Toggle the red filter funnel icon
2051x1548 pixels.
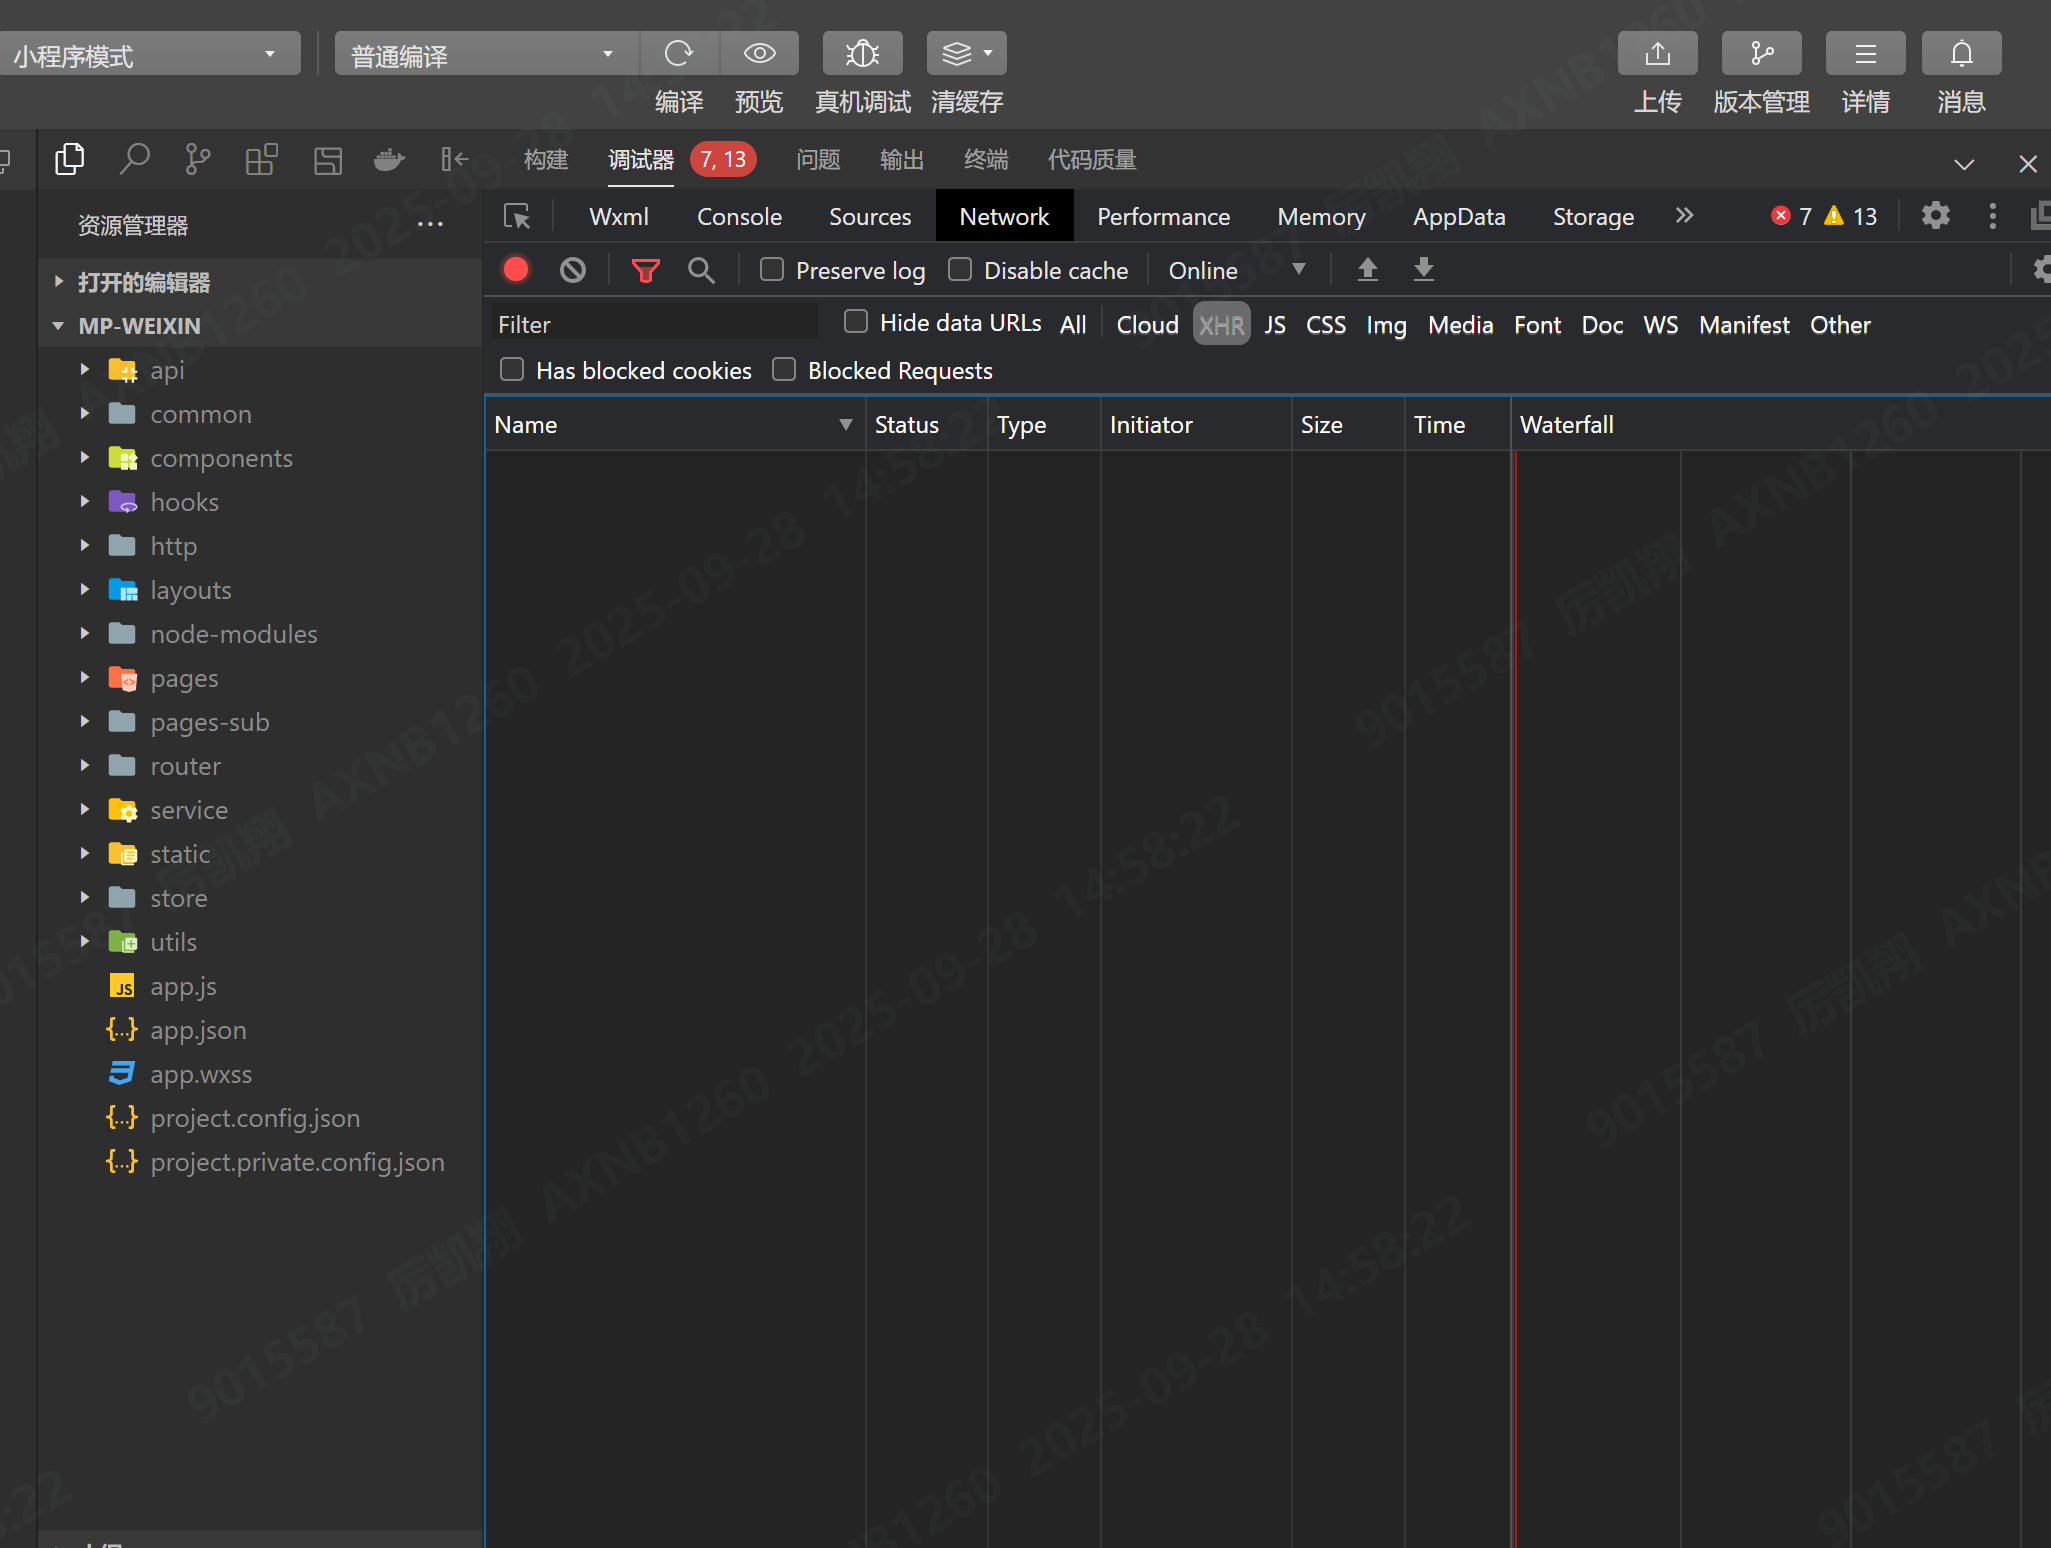point(646,270)
